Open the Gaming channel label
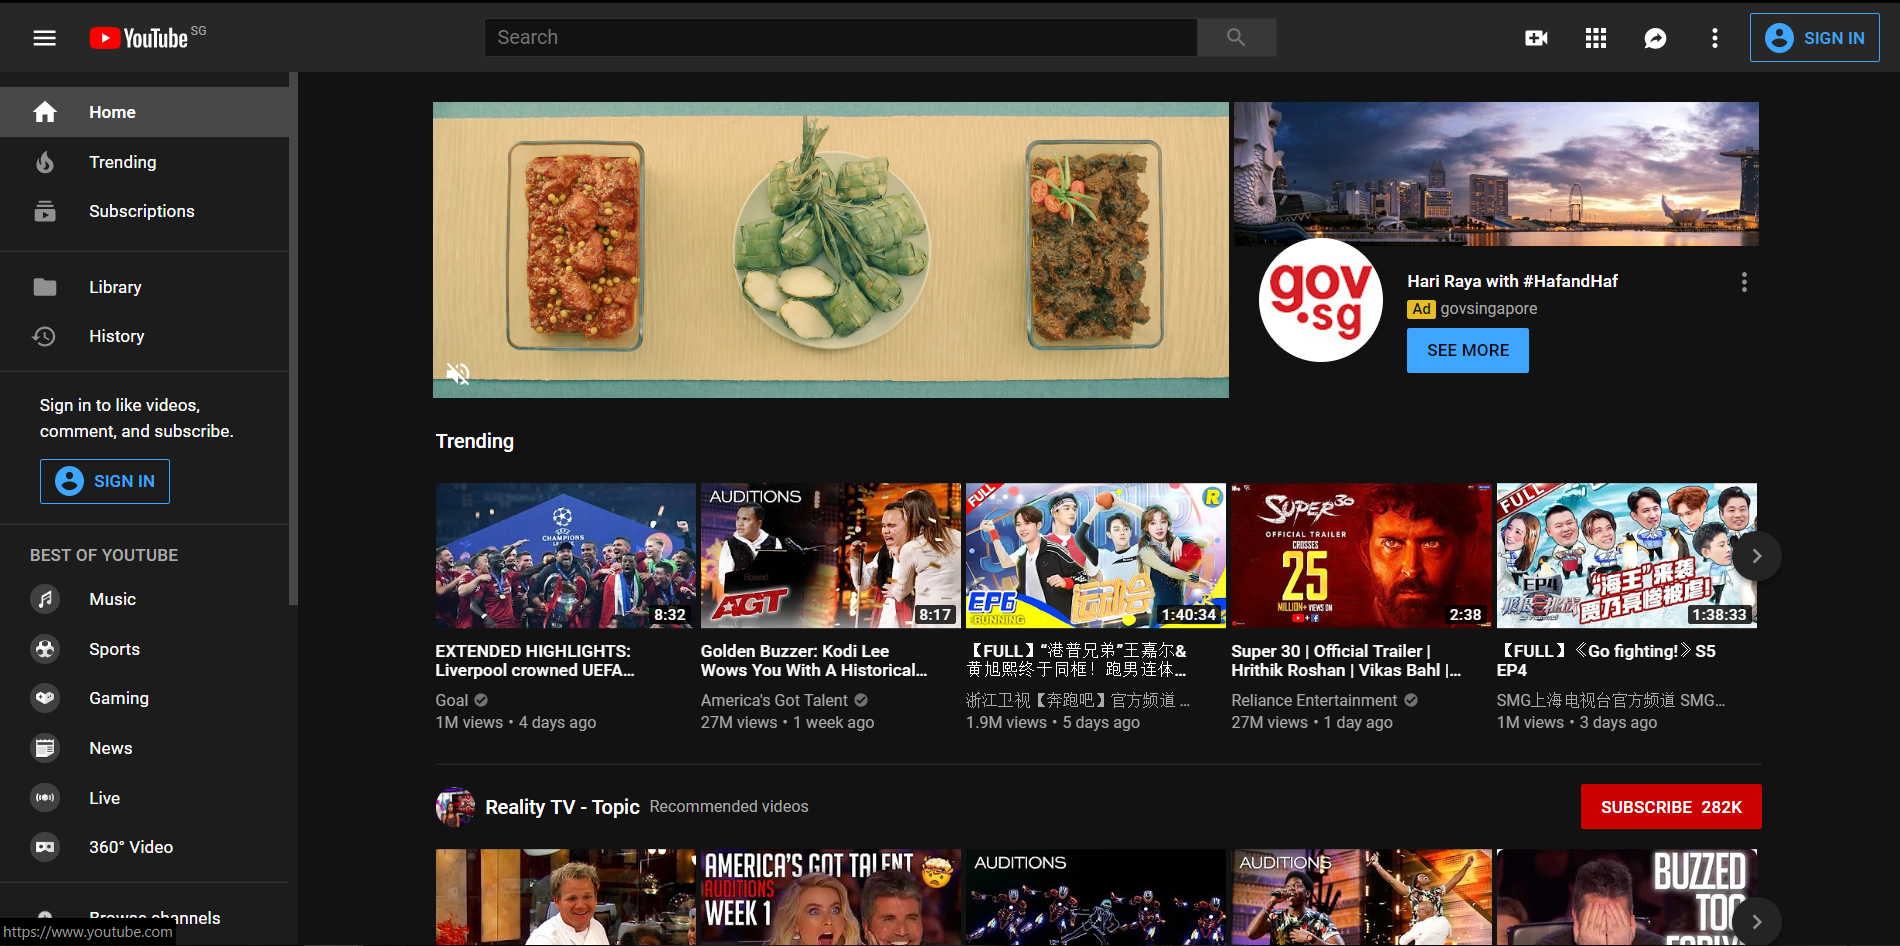The height and width of the screenshot is (946, 1900). click(119, 698)
